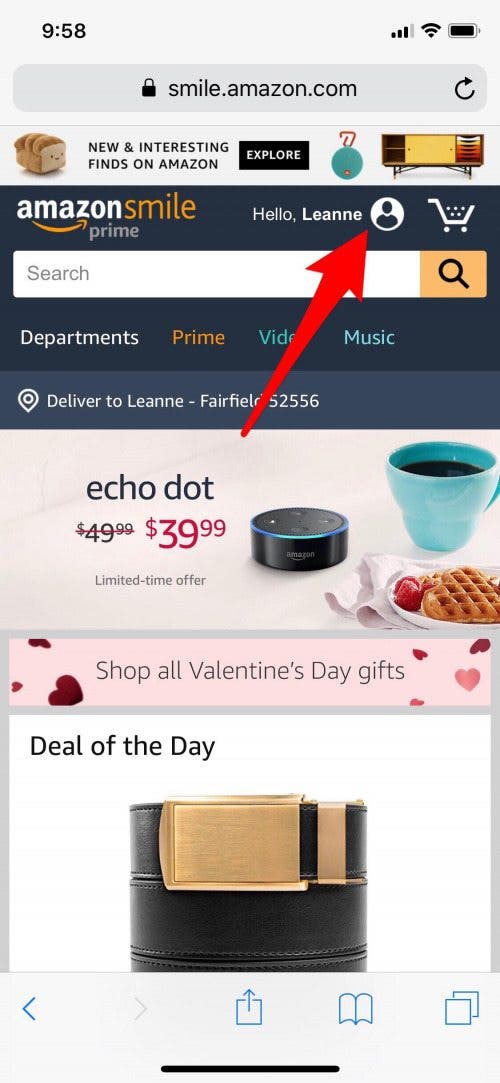Tap the orange magnifying glass search button
The height and width of the screenshot is (1083, 500).
point(453,274)
